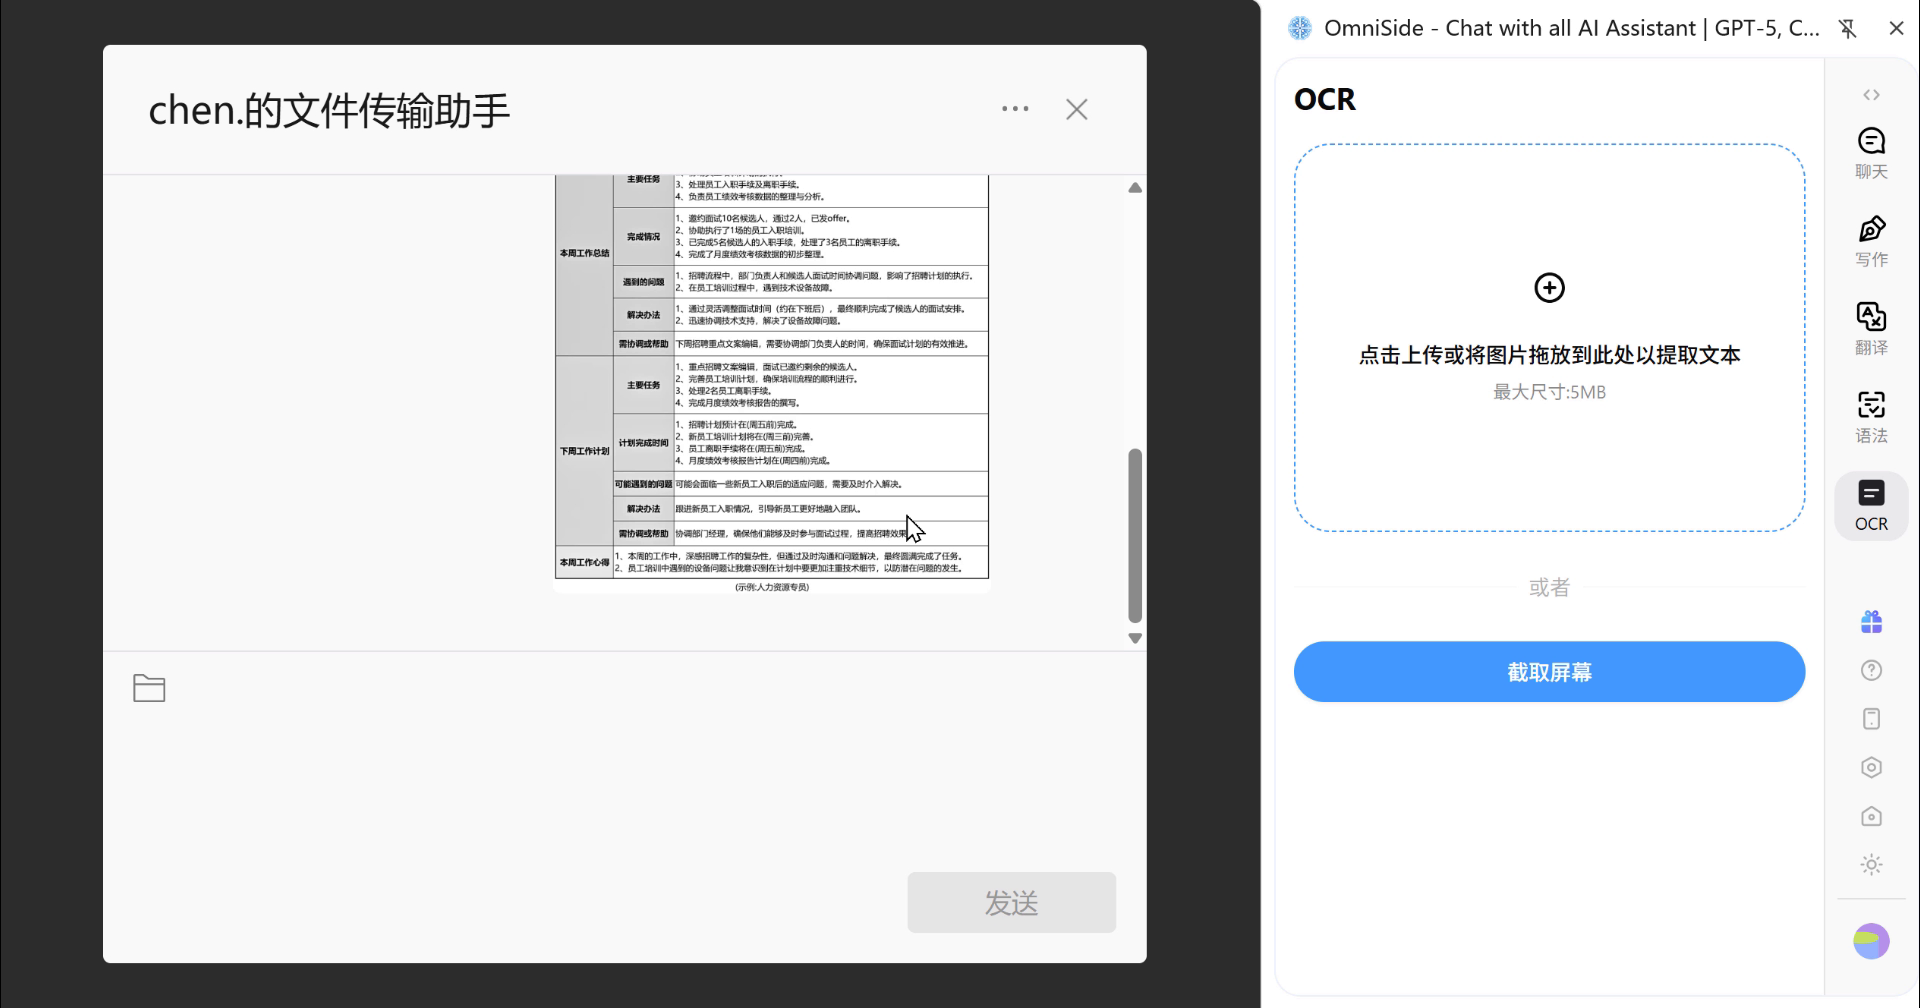Open the help question mark icon
The image size is (1920, 1008).
pos(1871,671)
